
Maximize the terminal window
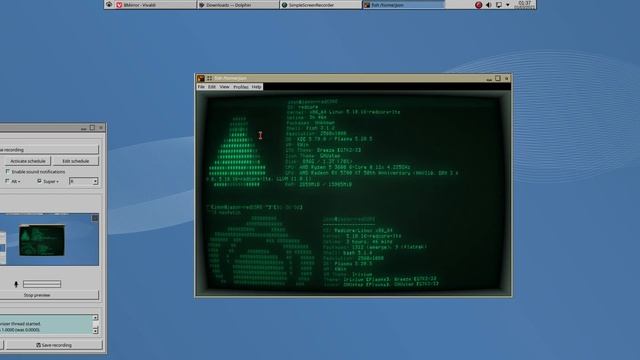pyautogui.click(x=498, y=78)
